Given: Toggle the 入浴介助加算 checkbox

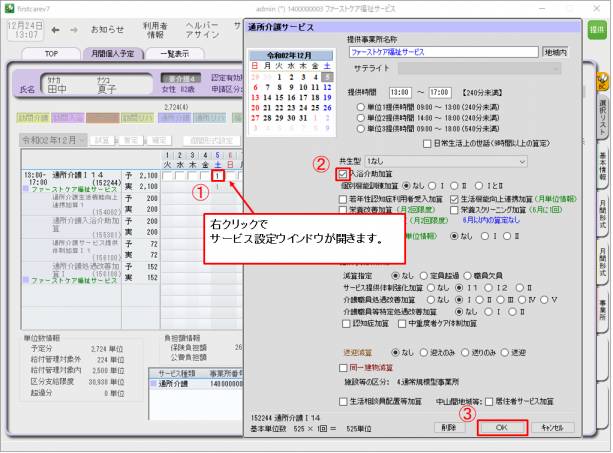Looking at the screenshot, I should pyautogui.click(x=342, y=173).
